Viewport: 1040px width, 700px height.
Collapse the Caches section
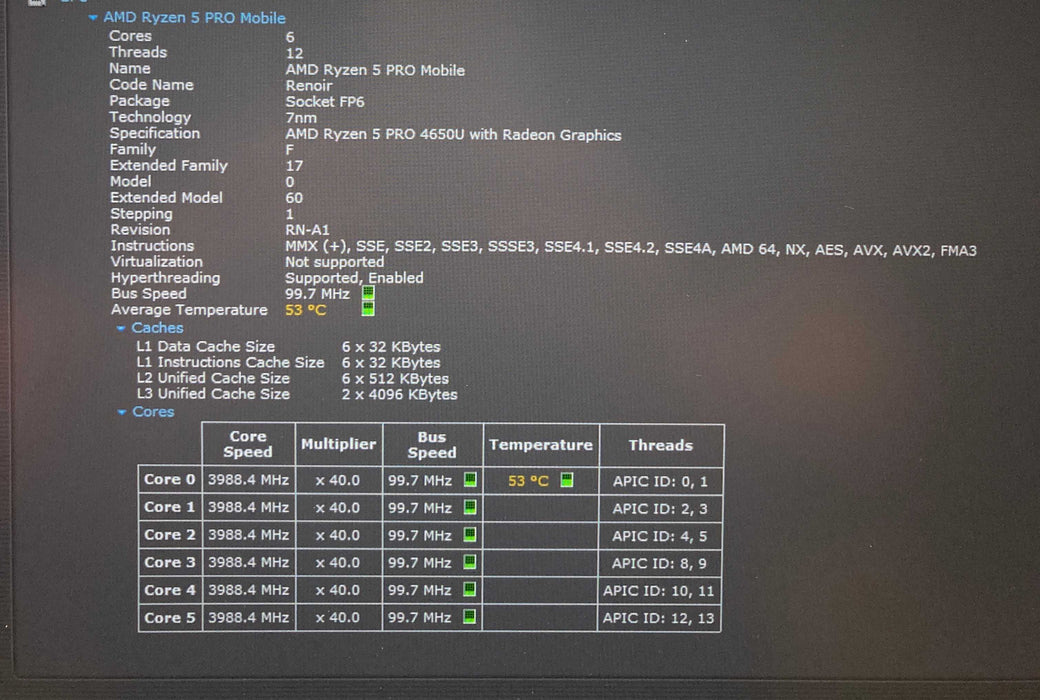coord(121,328)
